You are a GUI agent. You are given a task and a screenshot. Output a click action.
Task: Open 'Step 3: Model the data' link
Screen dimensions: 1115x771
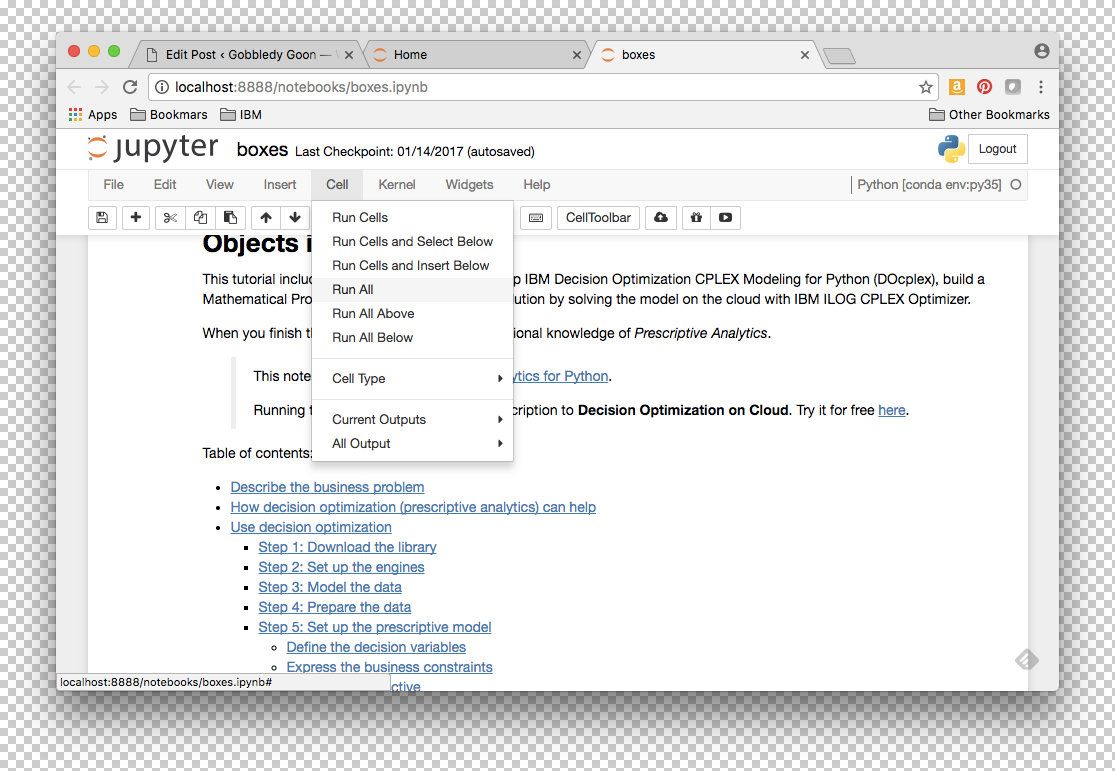pos(330,587)
